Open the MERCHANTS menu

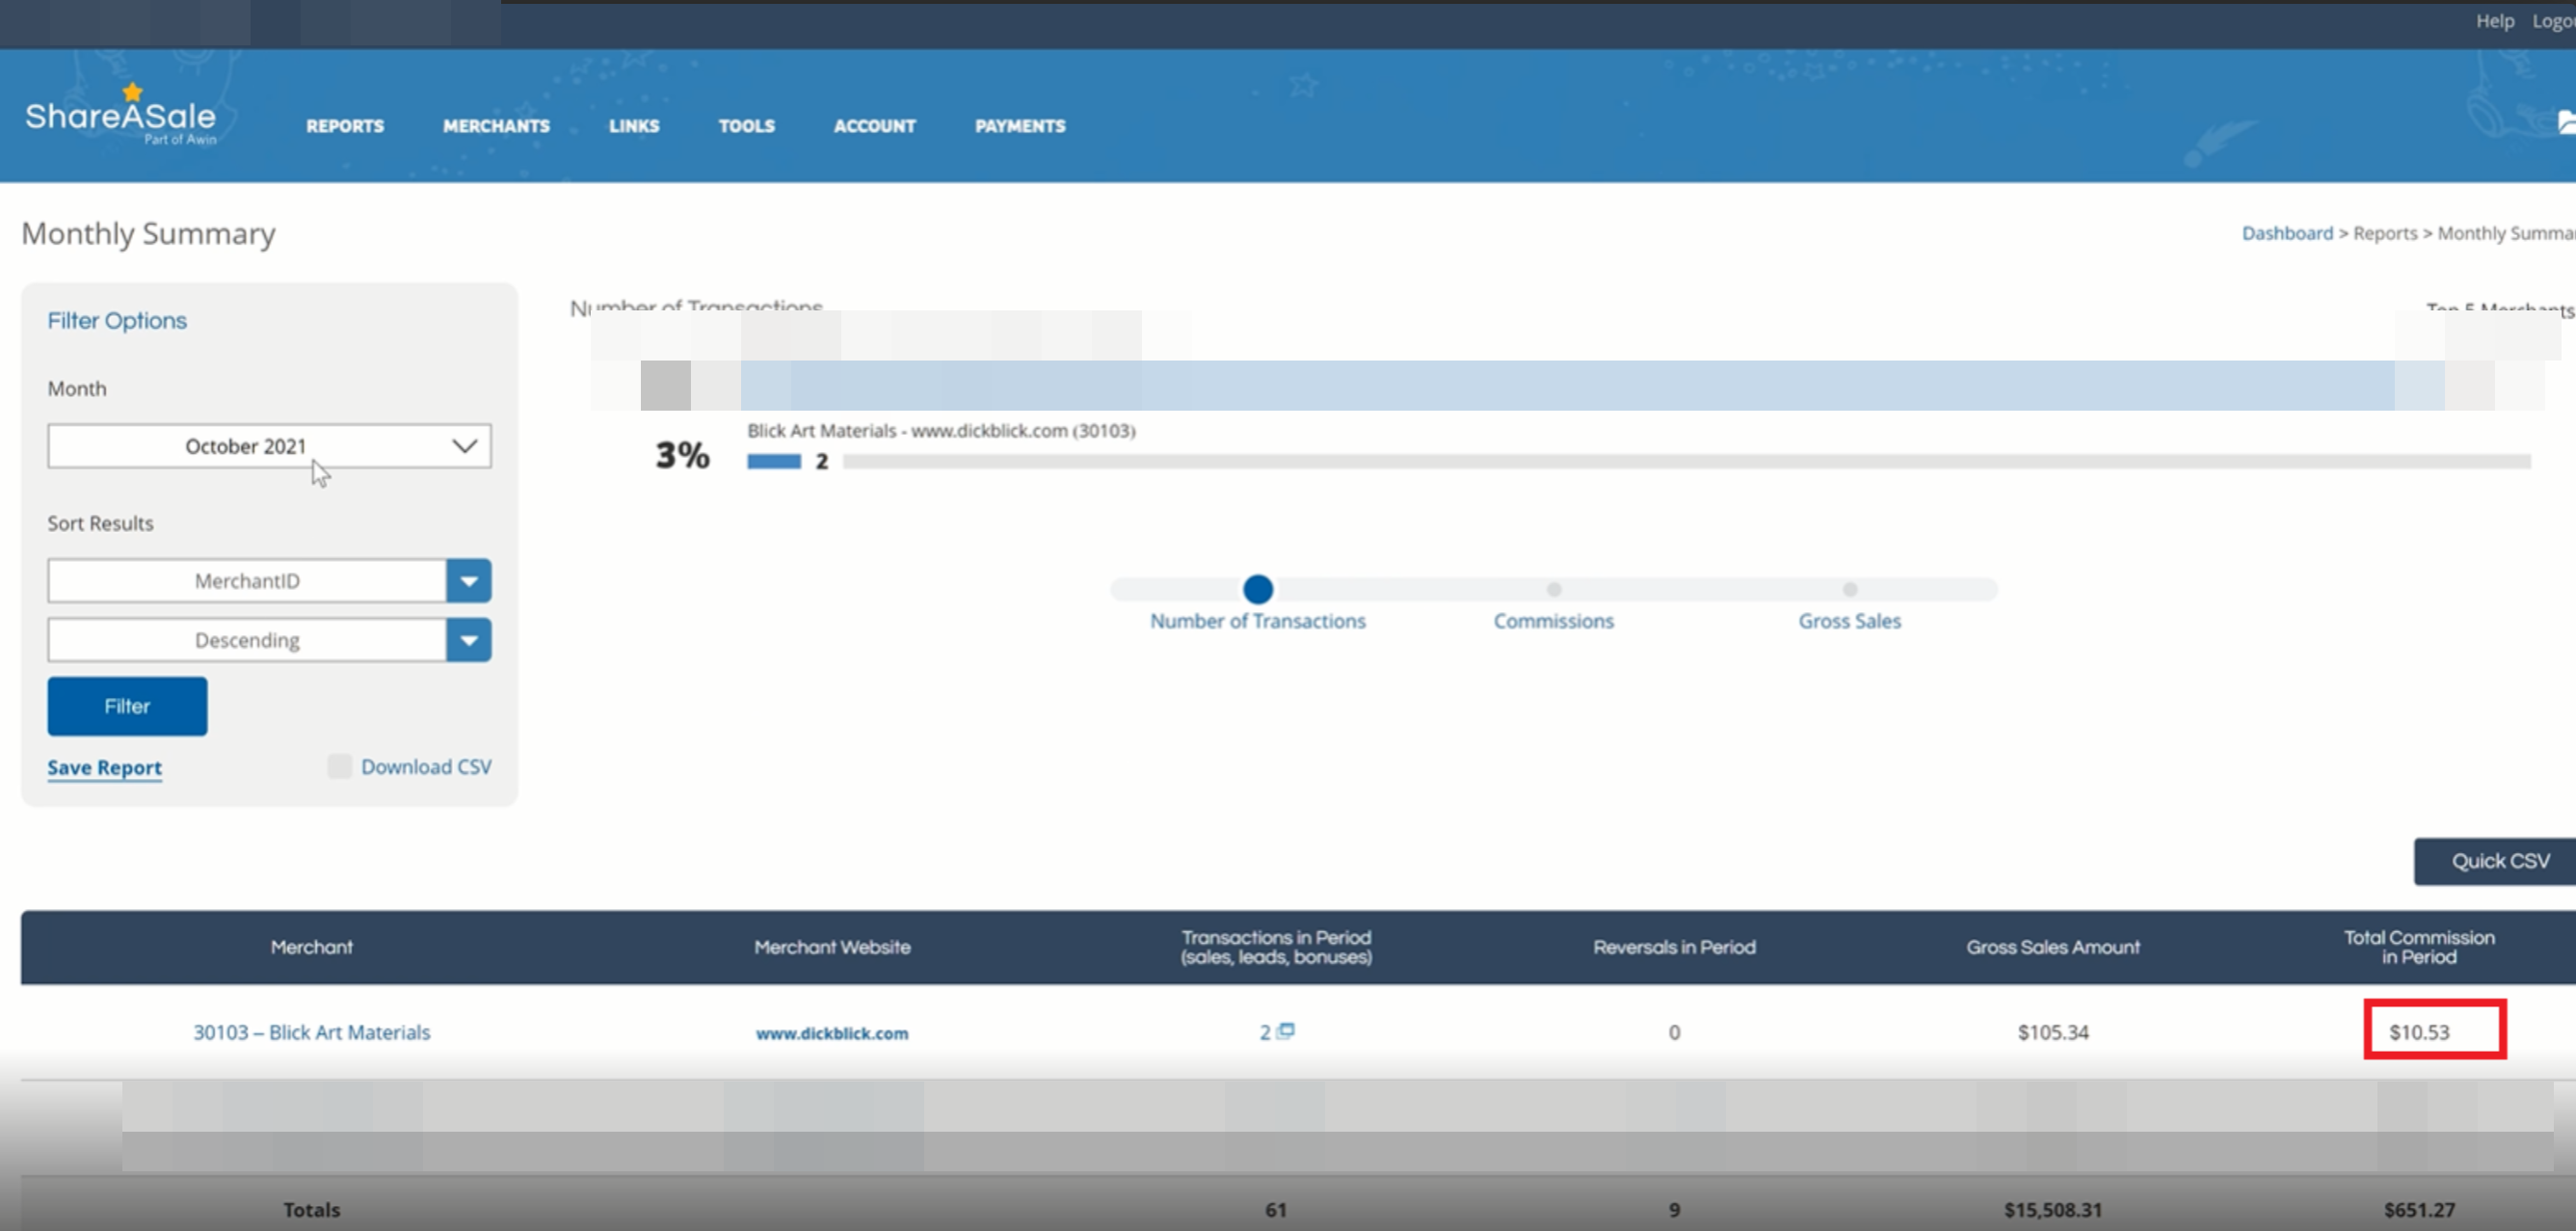[x=496, y=126]
